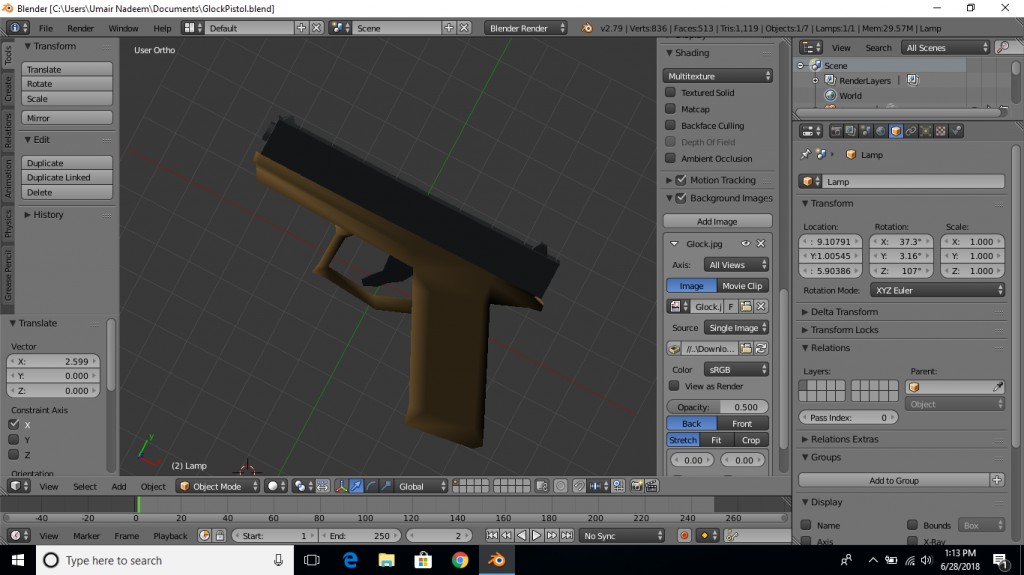Toggle the snap magnet icon in viewport header
This screenshot has height=575, width=1024.
(579, 486)
